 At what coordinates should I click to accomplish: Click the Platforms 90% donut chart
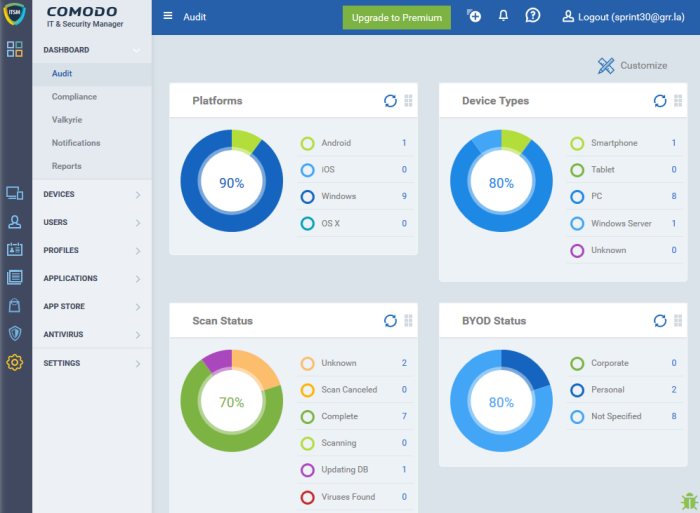[232, 181]
